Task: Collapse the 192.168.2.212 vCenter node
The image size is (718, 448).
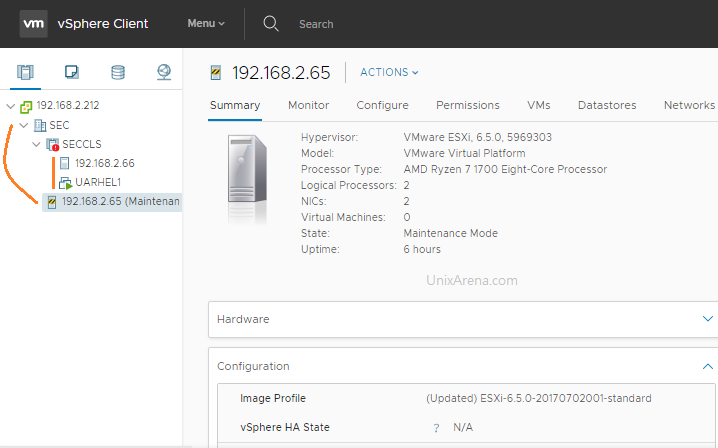Action: tap(11, 106)
